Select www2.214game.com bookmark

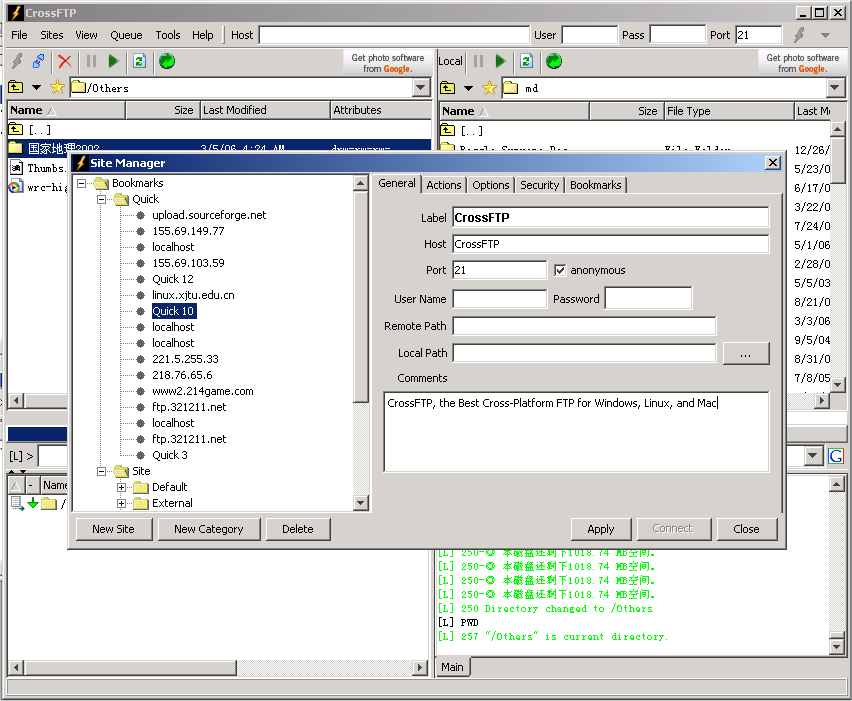tap(203, 391)
